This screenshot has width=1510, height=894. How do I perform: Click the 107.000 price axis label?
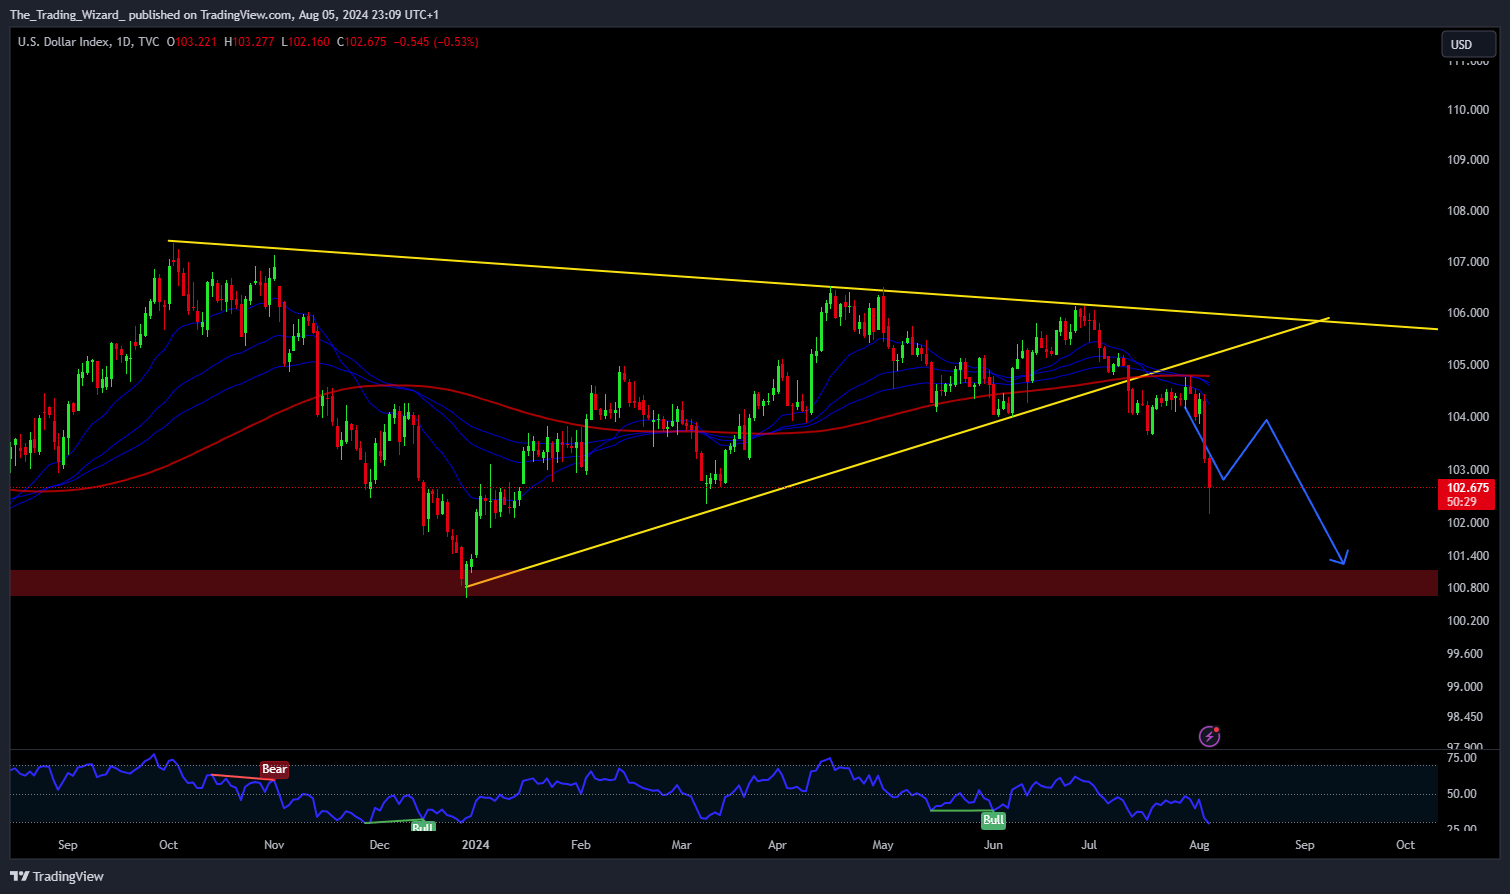click(1467, 262)
